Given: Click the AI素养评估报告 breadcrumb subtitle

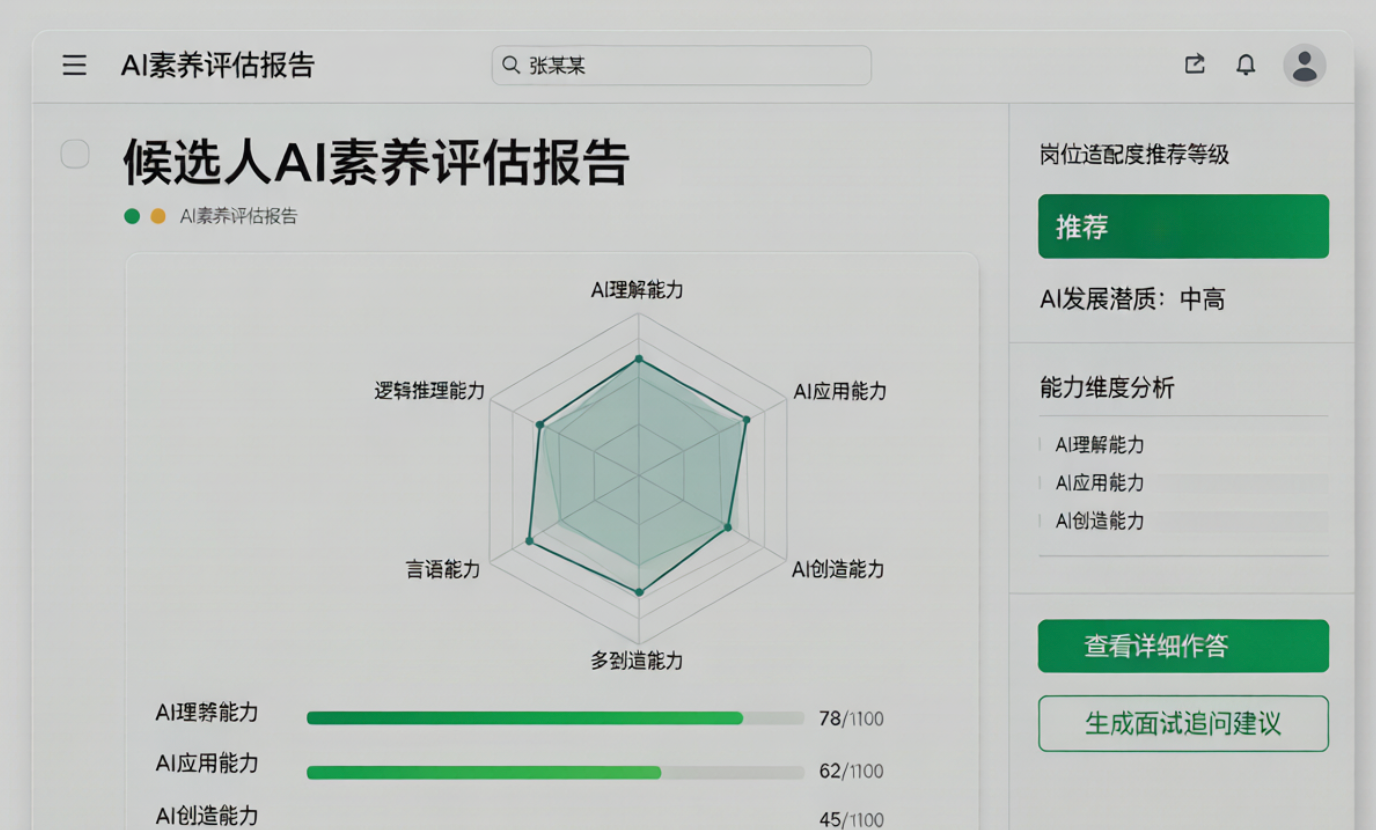Looking at the screenshot, I should (238, 216).
